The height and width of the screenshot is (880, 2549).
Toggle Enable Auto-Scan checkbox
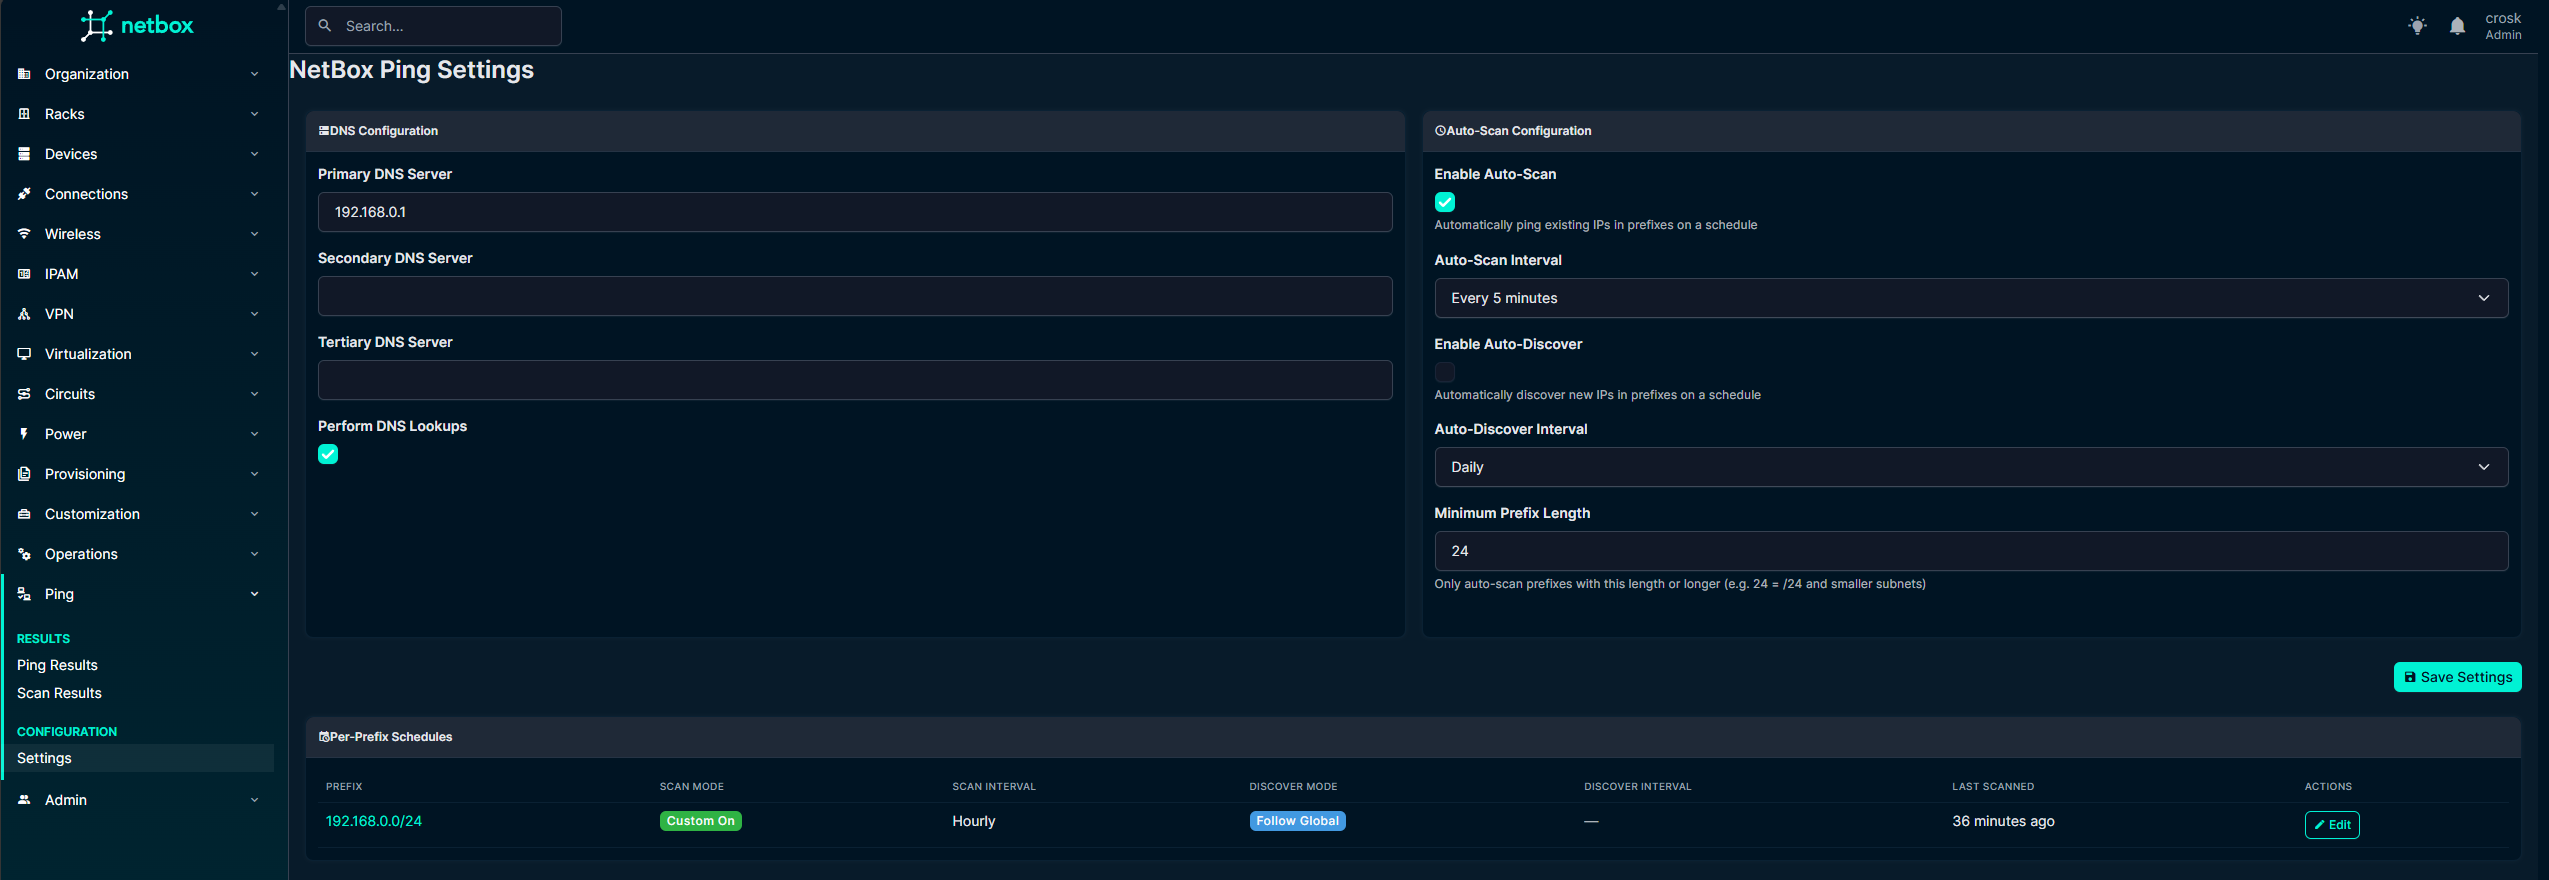click(1445, 202)
